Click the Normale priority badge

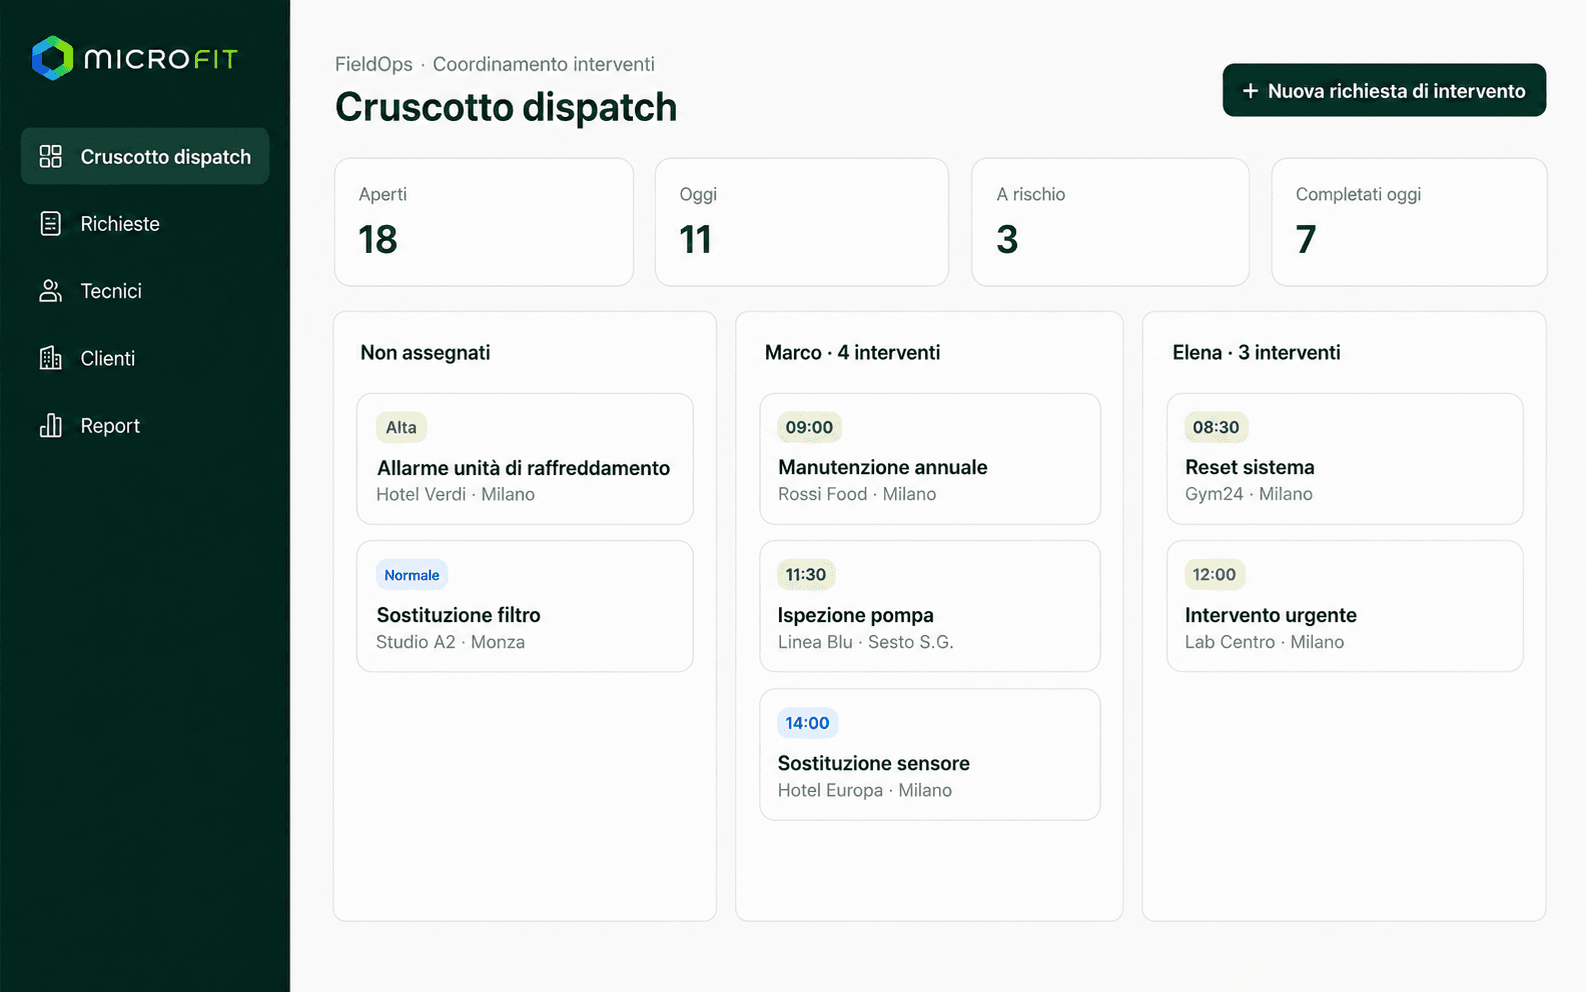(x=412, y=575)
